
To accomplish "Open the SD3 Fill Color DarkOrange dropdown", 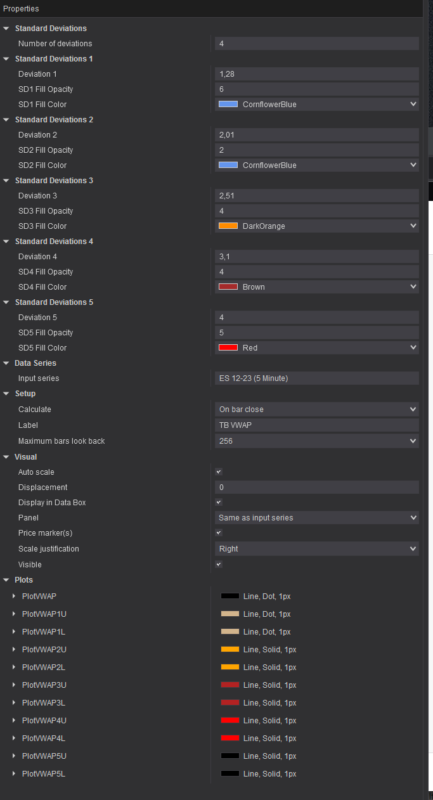I will click(x=317, y=226).
